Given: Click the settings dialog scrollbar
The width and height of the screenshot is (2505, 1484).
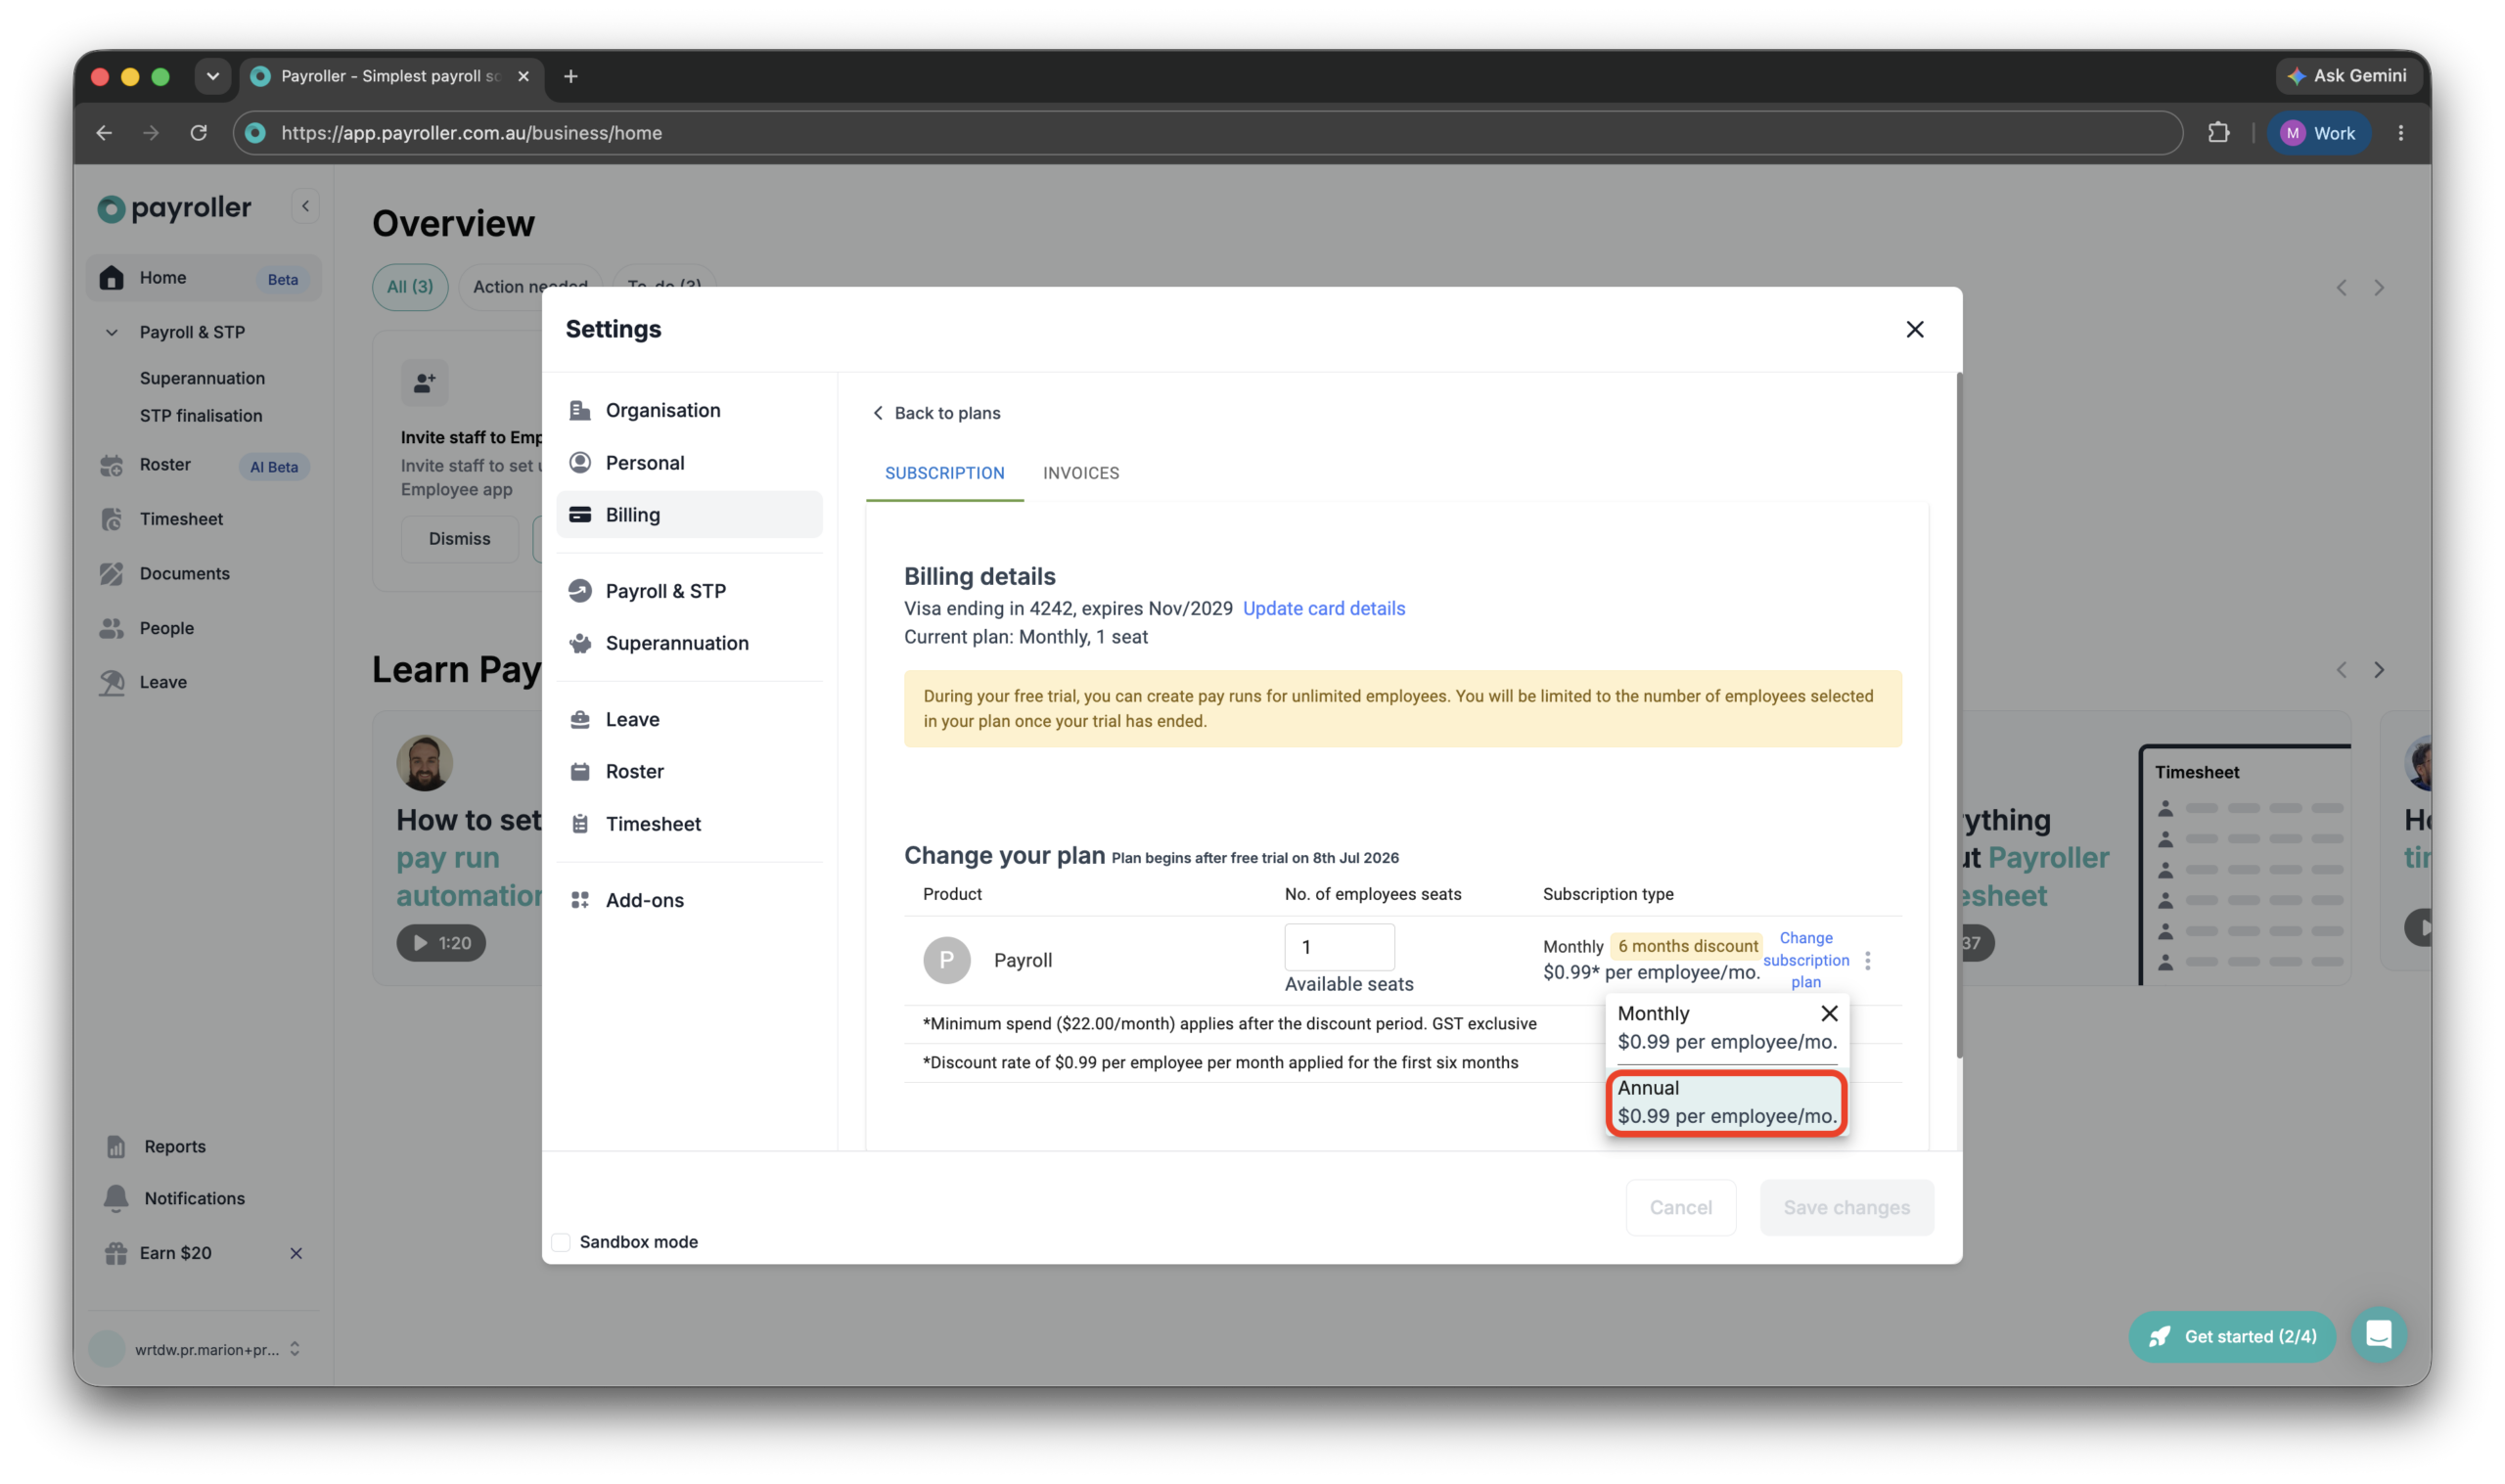Looking at the screenshot, I should (x=1958, y=714).
